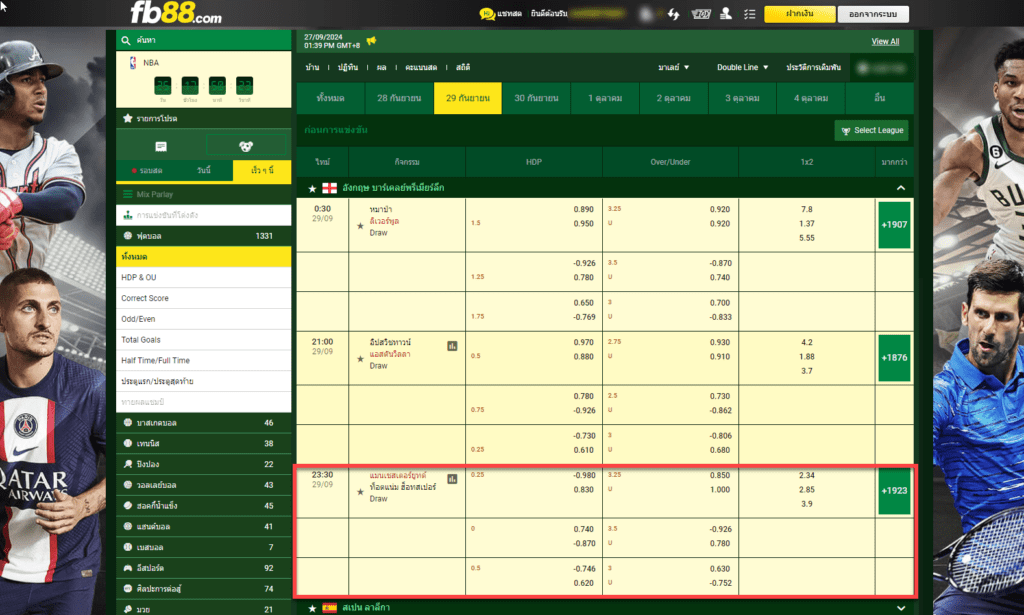
Task: Click 1x2 odds 7.8 for 0:30 match
Action: [x=807, y=210]
